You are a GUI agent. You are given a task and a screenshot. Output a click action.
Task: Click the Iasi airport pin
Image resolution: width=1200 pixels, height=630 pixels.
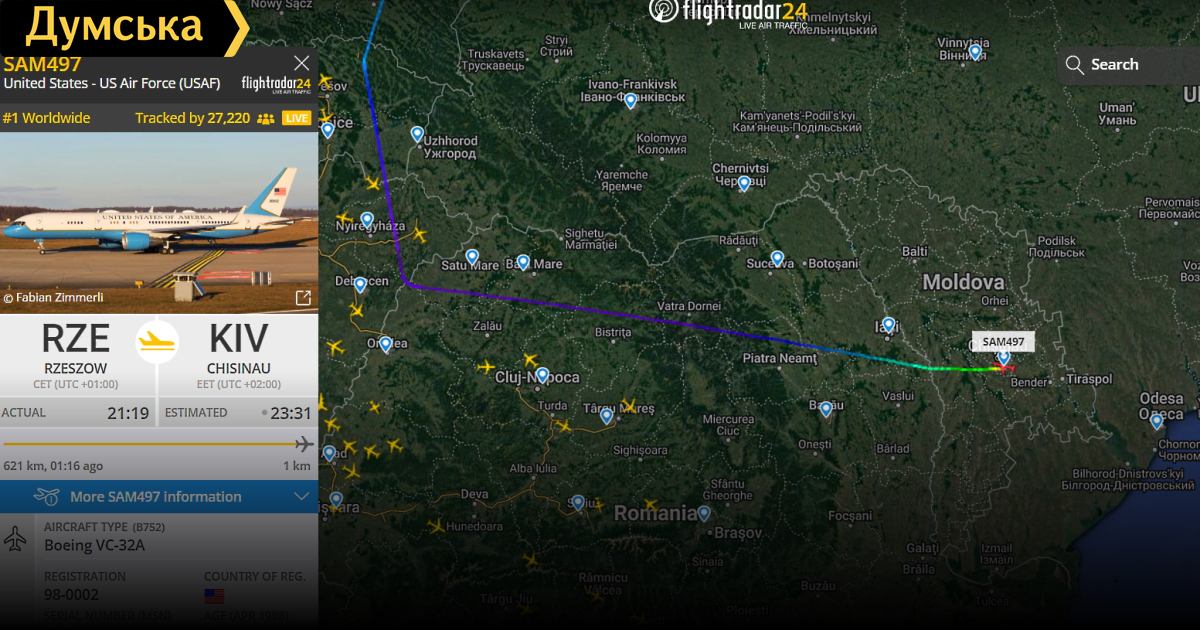[x=888, y=325]
